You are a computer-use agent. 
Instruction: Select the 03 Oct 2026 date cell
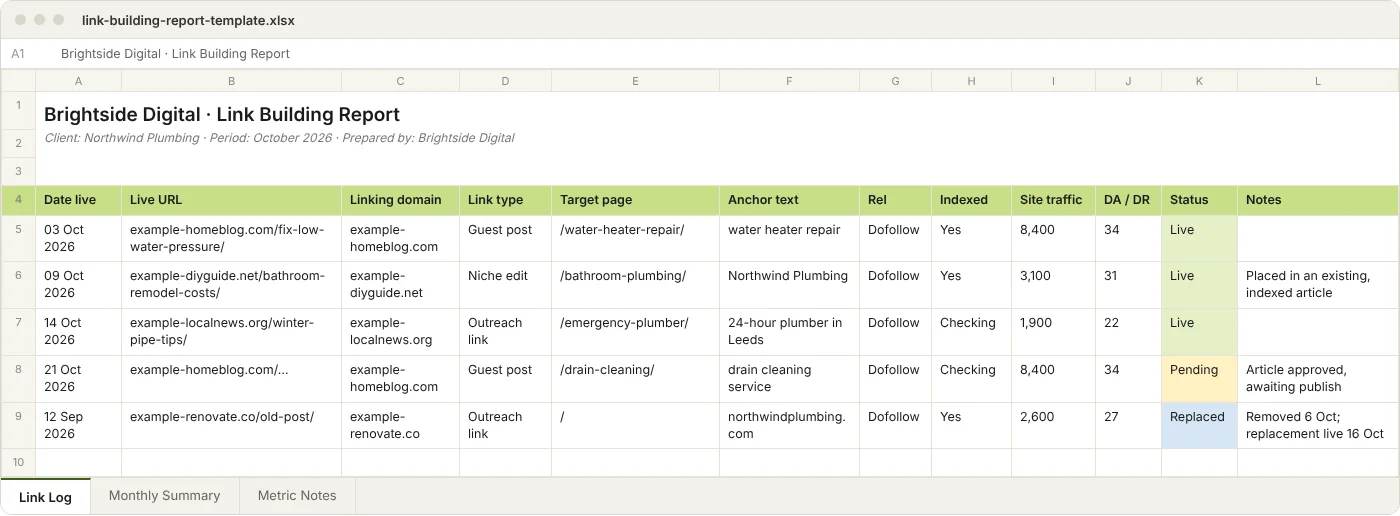[79, 238]
